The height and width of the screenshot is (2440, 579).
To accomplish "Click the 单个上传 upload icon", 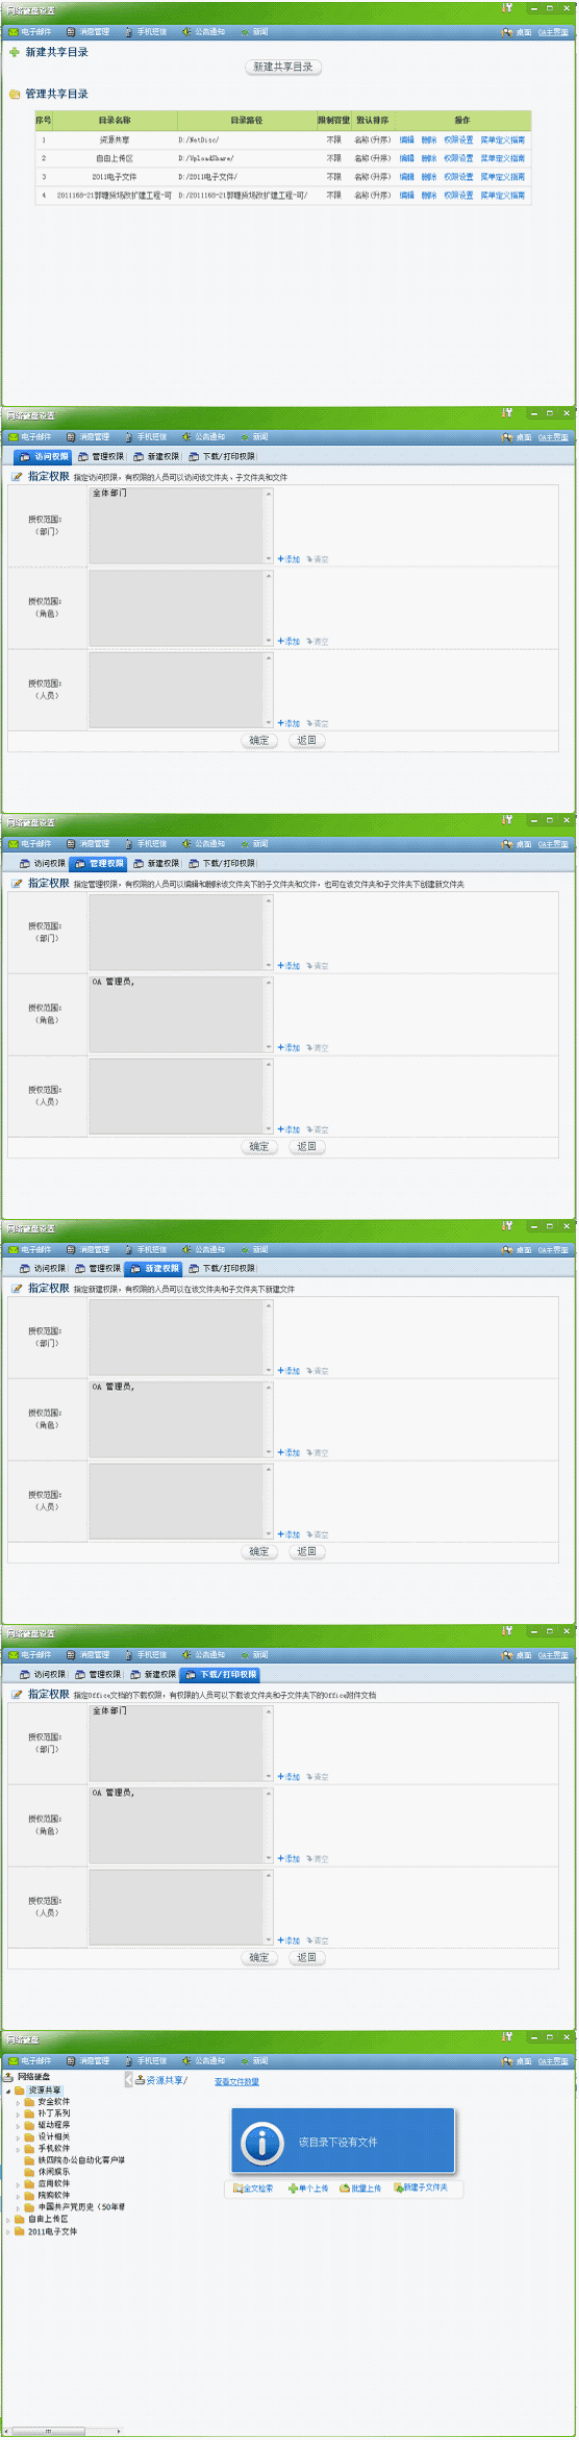I will pos(293,2188).
